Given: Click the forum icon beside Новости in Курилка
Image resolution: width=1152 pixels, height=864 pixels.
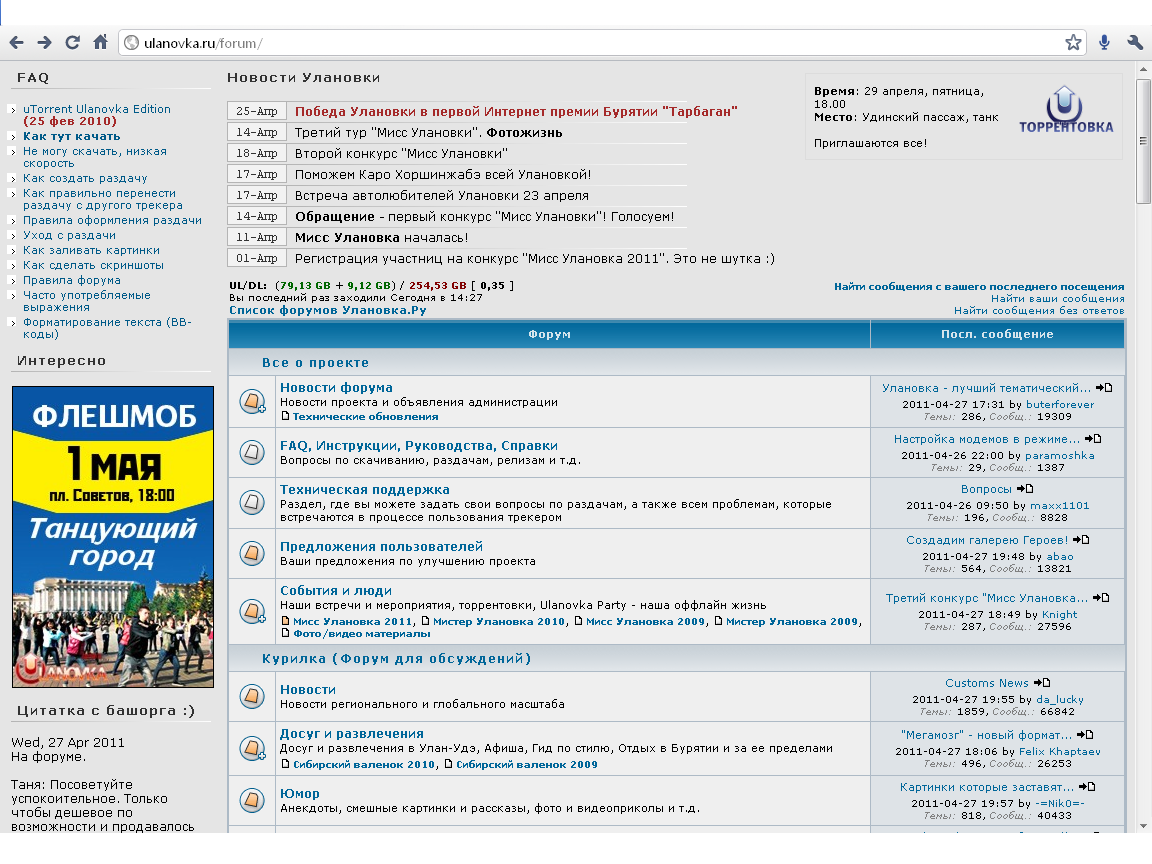Looking at the screenshot, I should (x=252, y=696).
